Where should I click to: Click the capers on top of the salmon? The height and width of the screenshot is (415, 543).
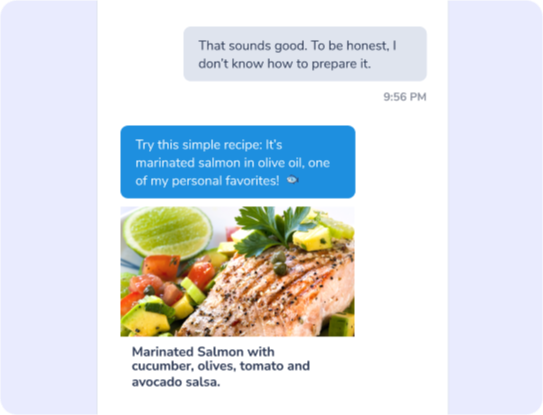tap(279, 263)
